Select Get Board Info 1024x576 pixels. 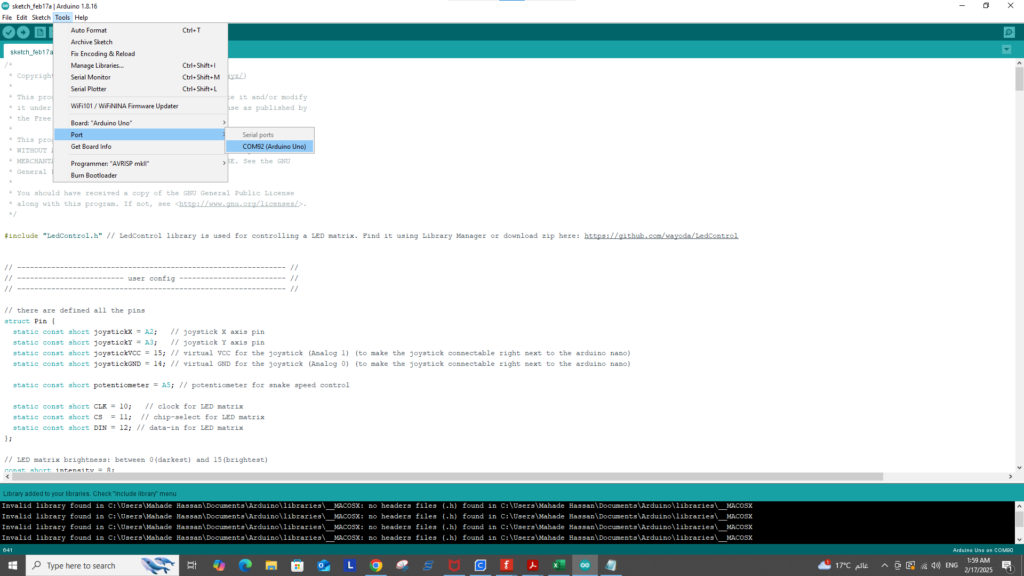pyautogui.click(x=140, y=146)
